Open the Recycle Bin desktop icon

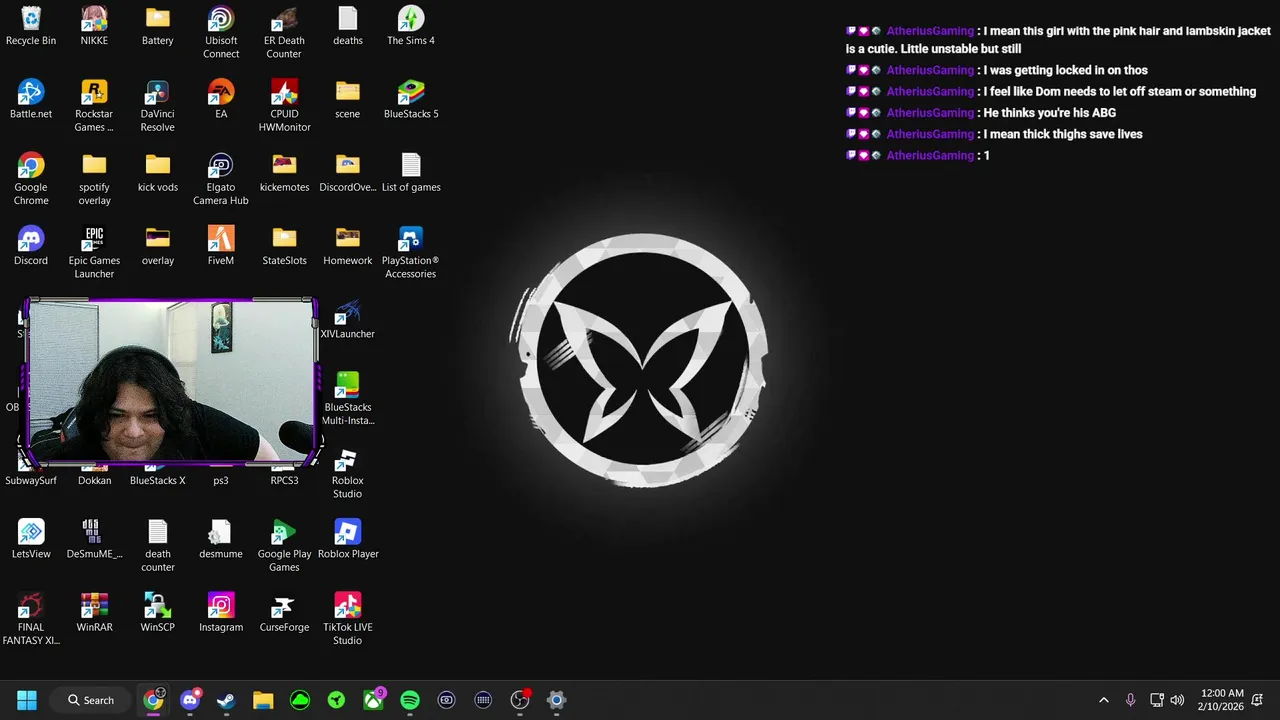pos(31,27)
